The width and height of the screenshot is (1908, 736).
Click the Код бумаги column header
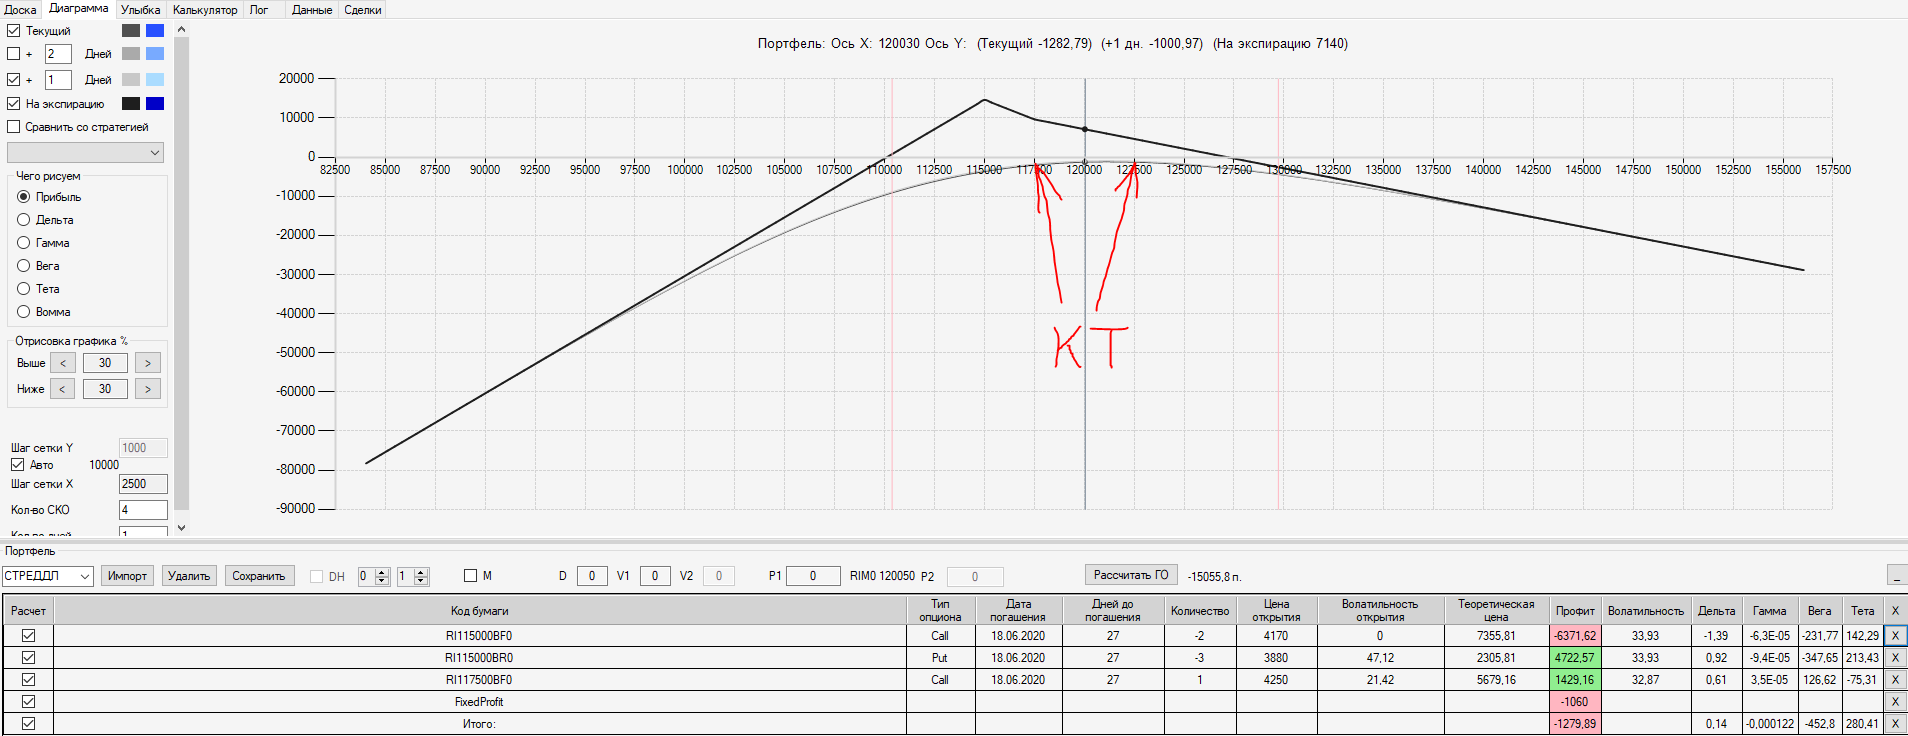tap(479, 611)
